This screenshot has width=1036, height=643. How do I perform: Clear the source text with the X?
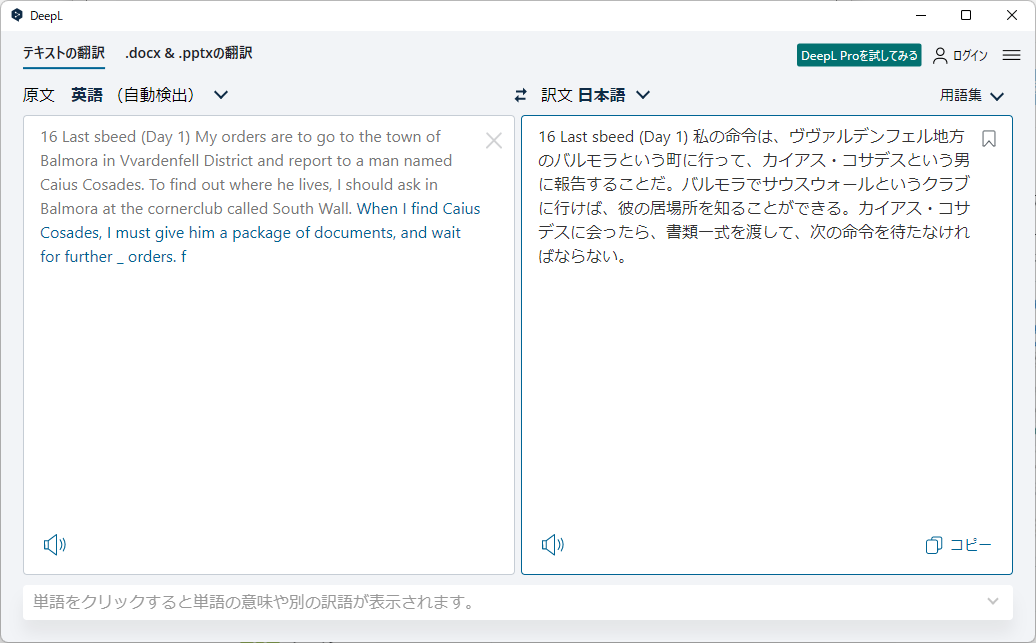[x=494, y=140]
